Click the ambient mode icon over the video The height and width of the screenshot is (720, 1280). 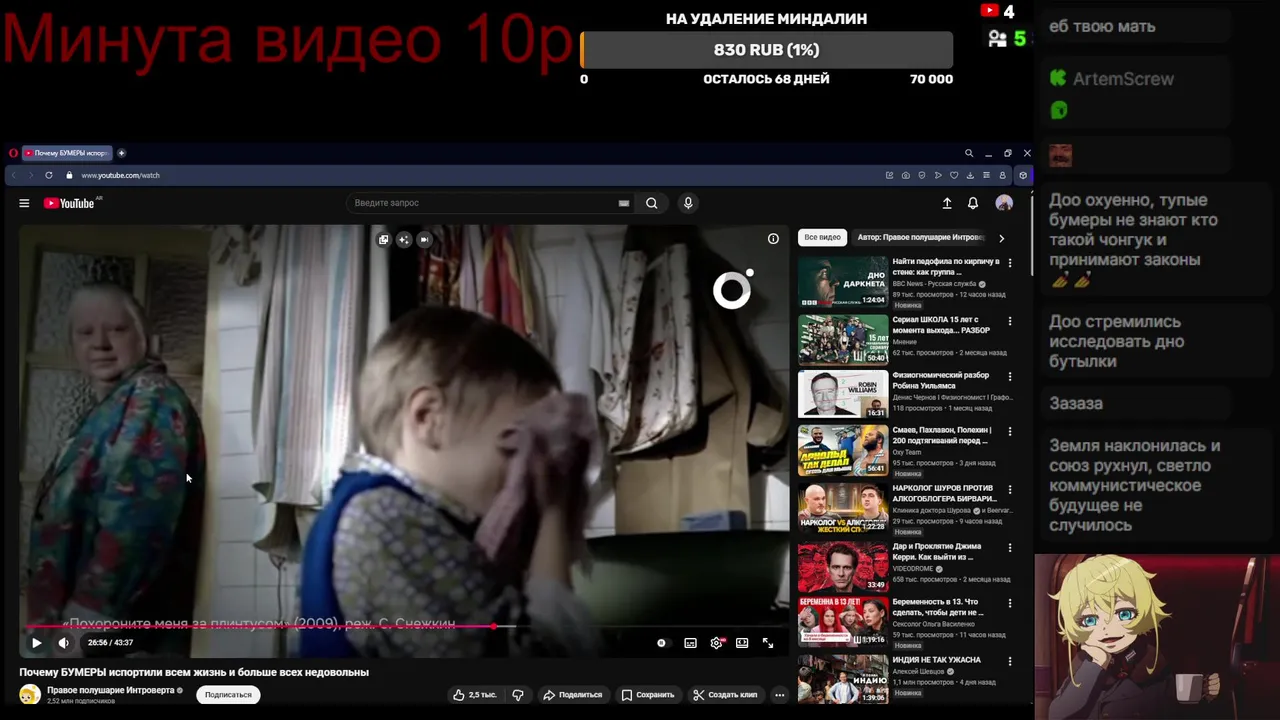tap(403, 239)
